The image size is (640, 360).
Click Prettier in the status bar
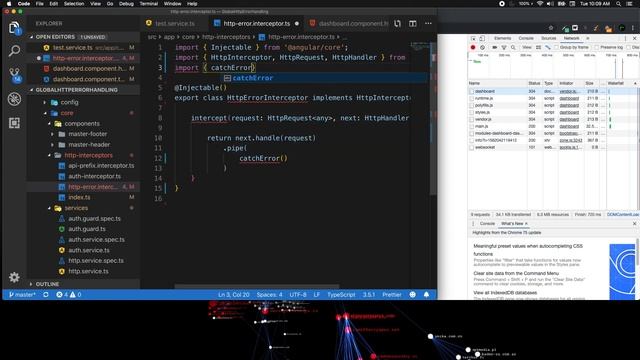pos(392,294)
